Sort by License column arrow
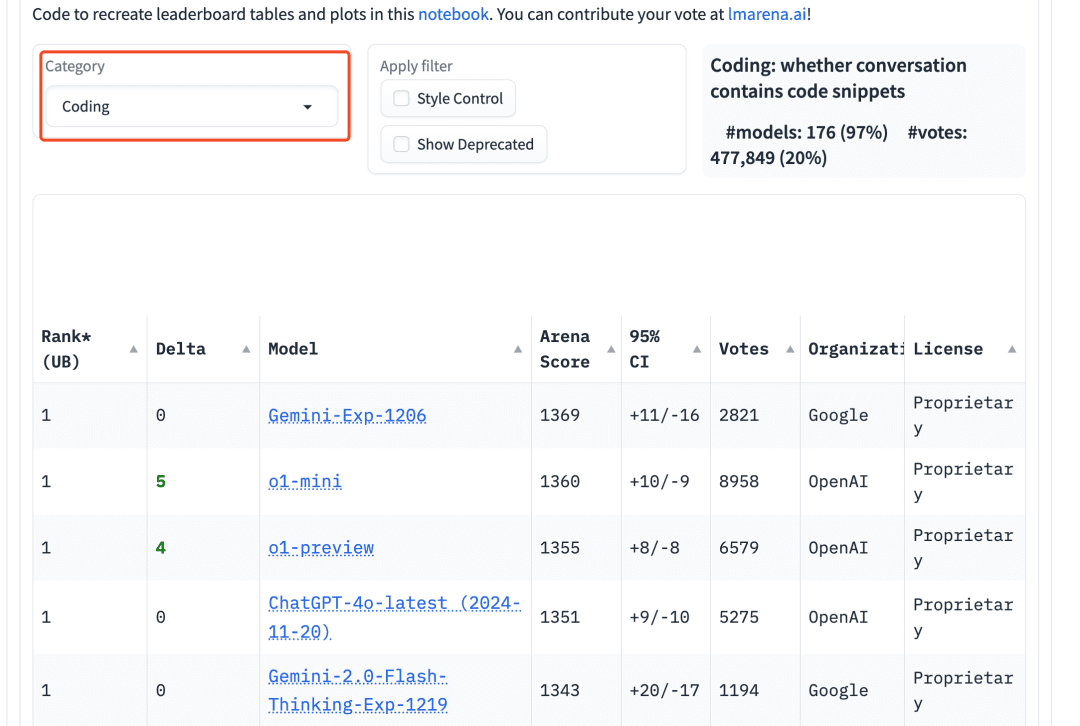 click(1012, 349)
